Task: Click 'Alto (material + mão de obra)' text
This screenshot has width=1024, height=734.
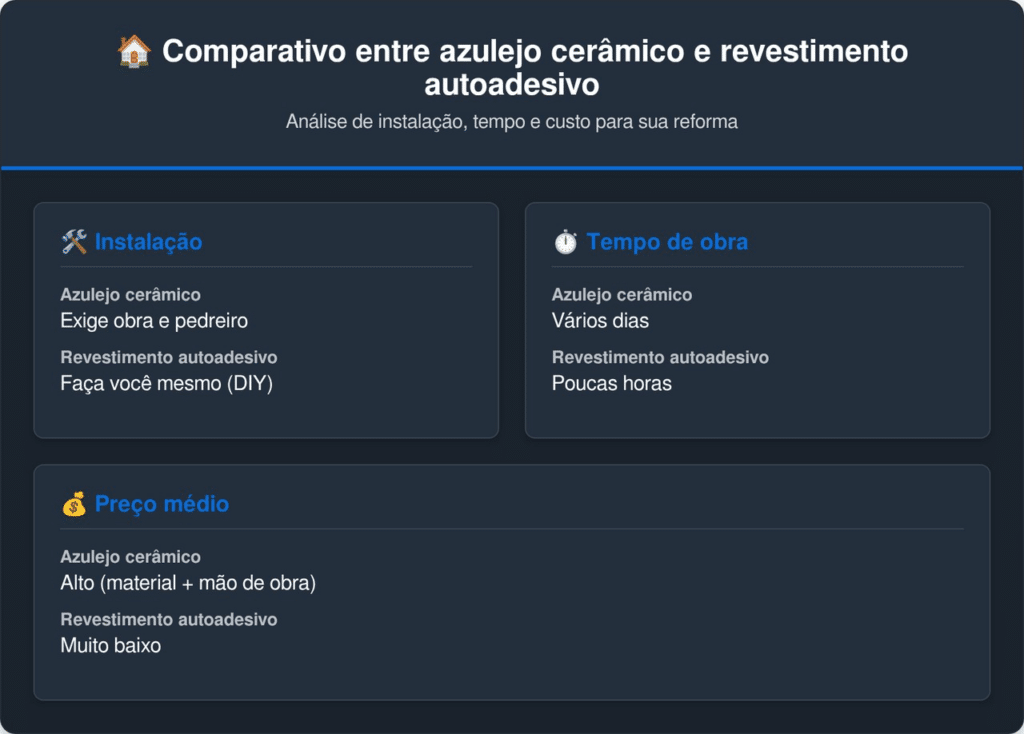Action: (188, 583)
